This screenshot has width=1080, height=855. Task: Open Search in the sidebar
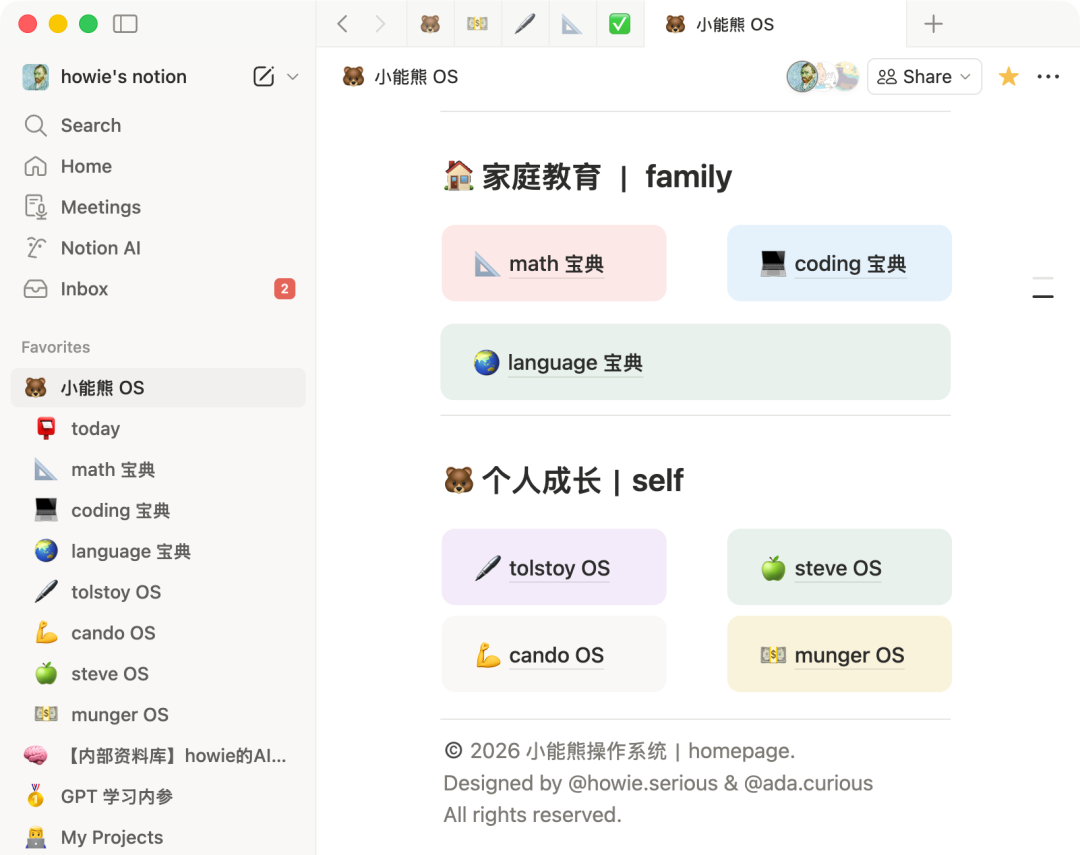click(x=158, y=125)
